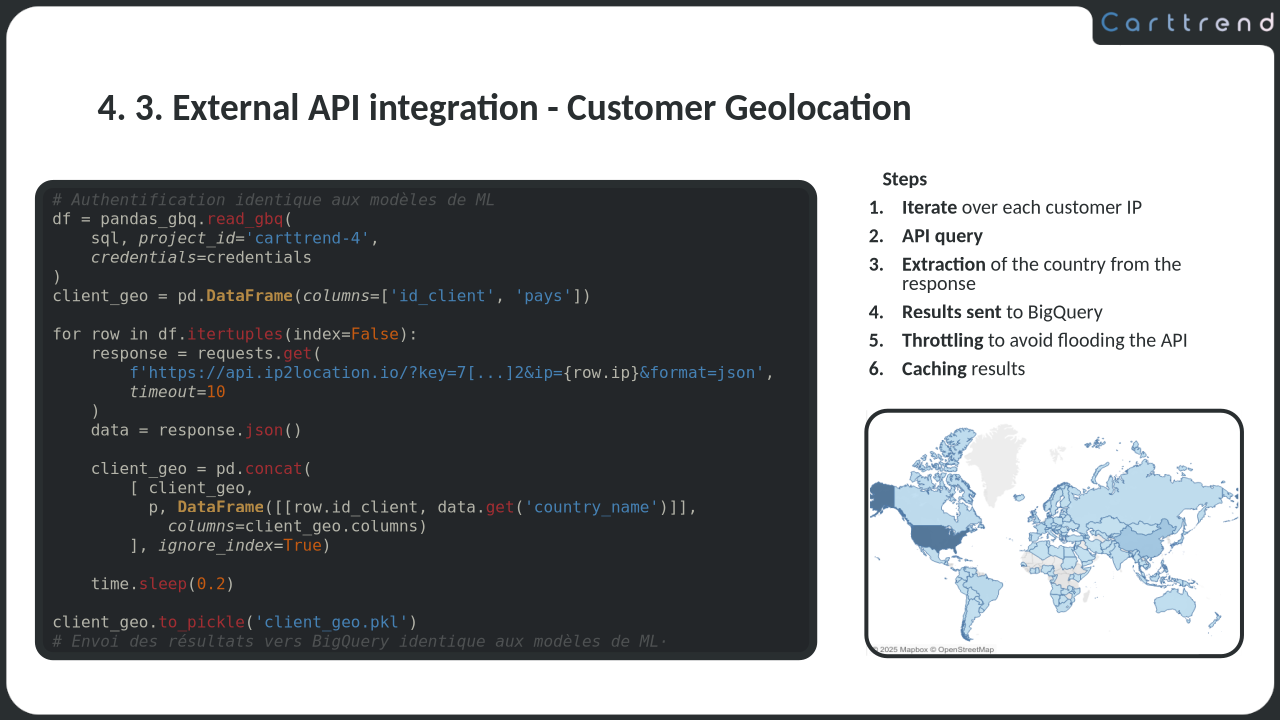Click the 'ignore_index=True' argument in code
The image size is (1280, 720).
[239, 546]
